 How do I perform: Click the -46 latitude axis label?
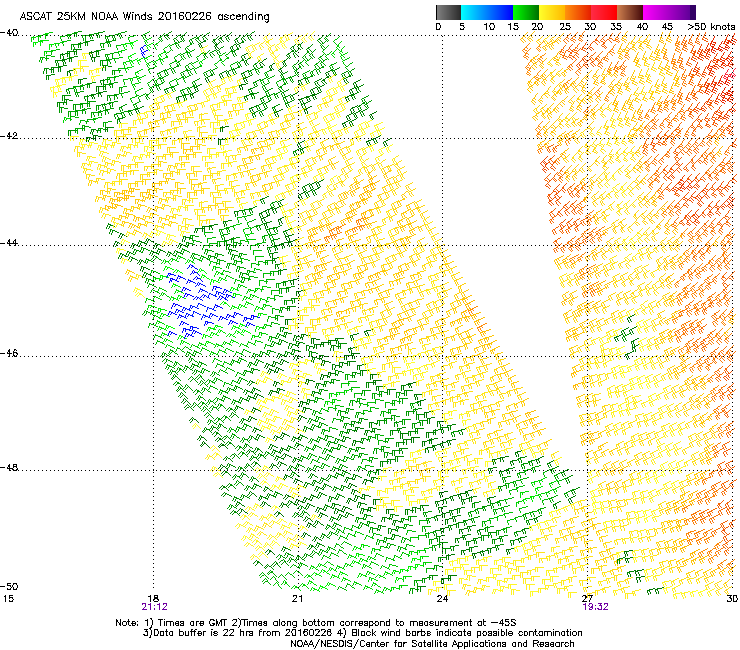(9, 353)
